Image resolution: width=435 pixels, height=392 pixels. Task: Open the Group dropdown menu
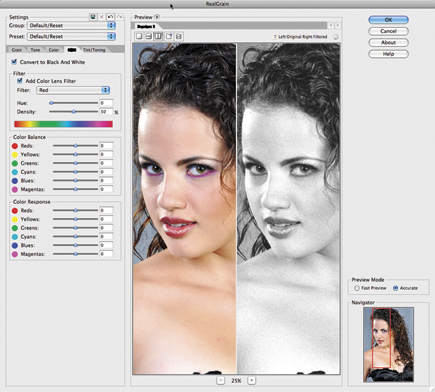pos(71,25)
